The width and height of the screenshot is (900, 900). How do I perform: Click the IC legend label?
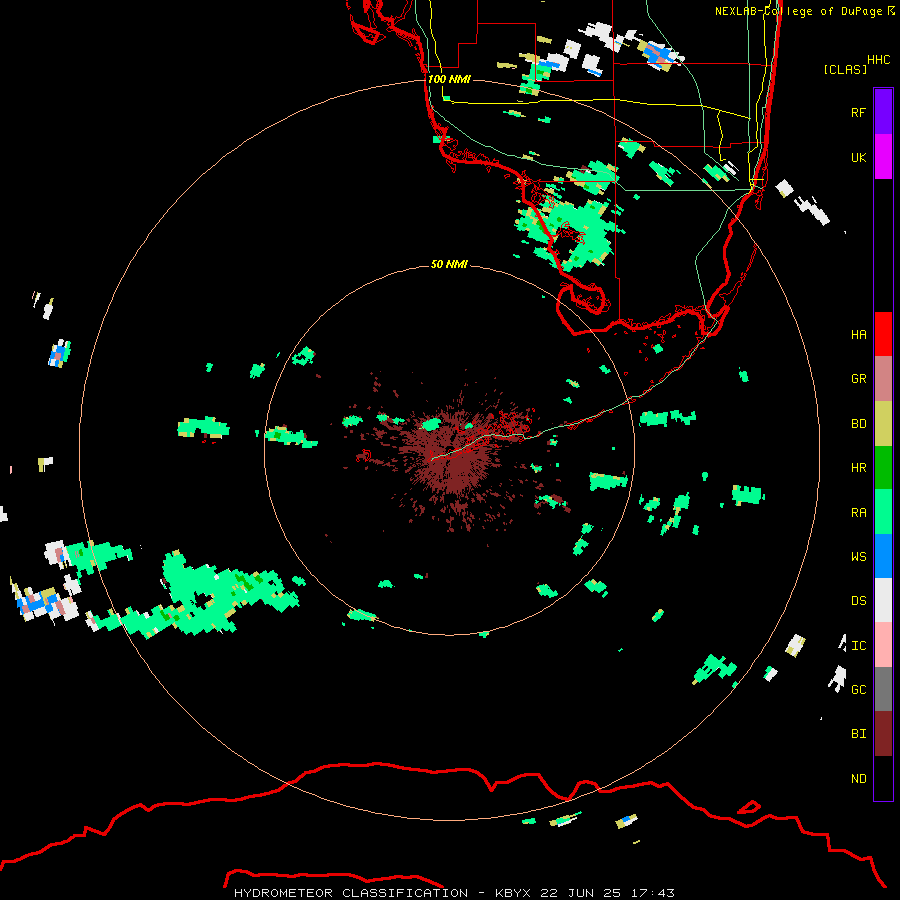[858, 646]
